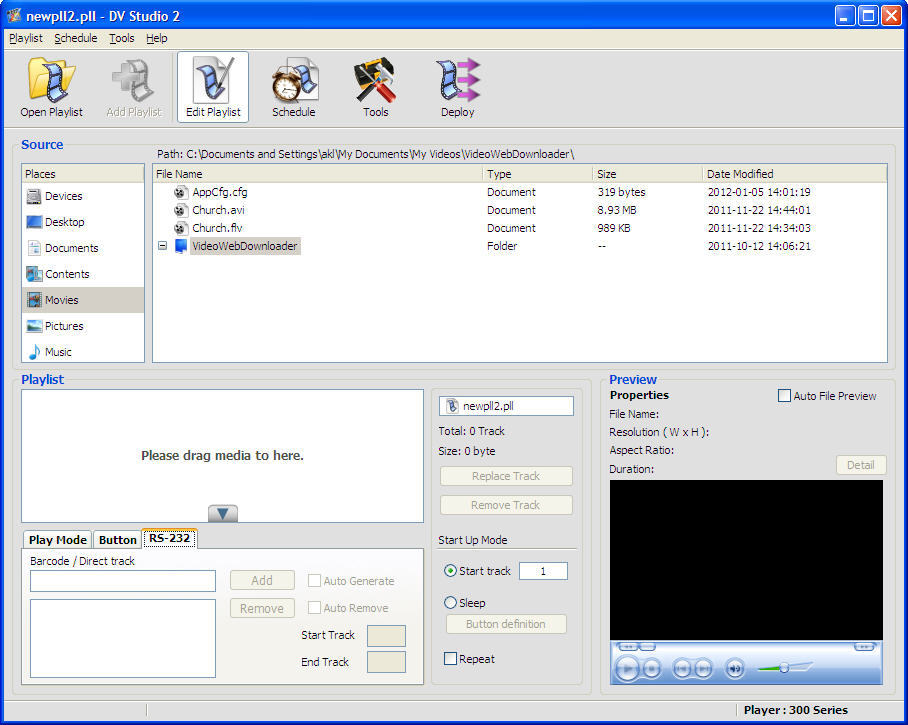This screenshot has height=725, width=908.
Task: Skip to previous in preview player
Action: pos(682,669)
